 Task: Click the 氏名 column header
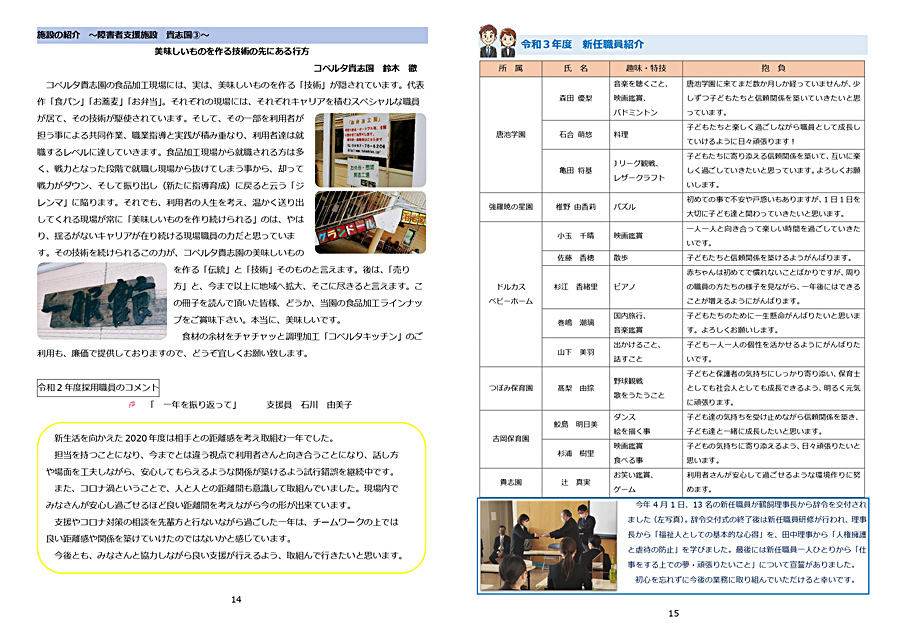coord(576,68)
